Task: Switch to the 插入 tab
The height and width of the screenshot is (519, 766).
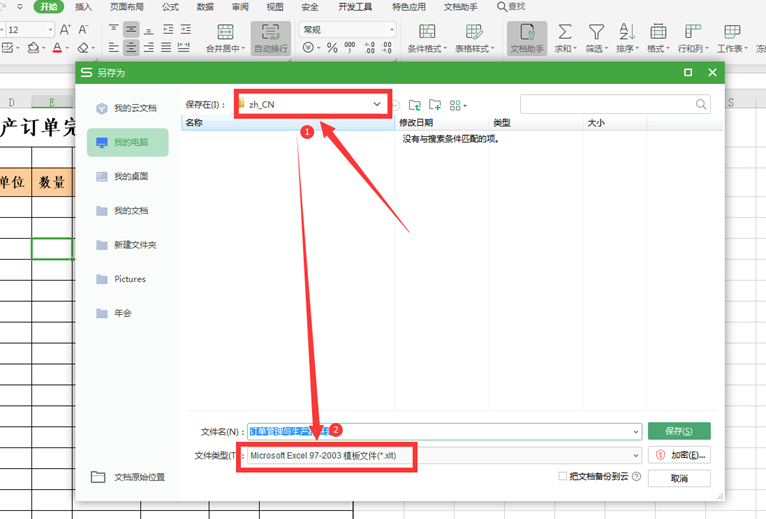Action: click(83, 7)
